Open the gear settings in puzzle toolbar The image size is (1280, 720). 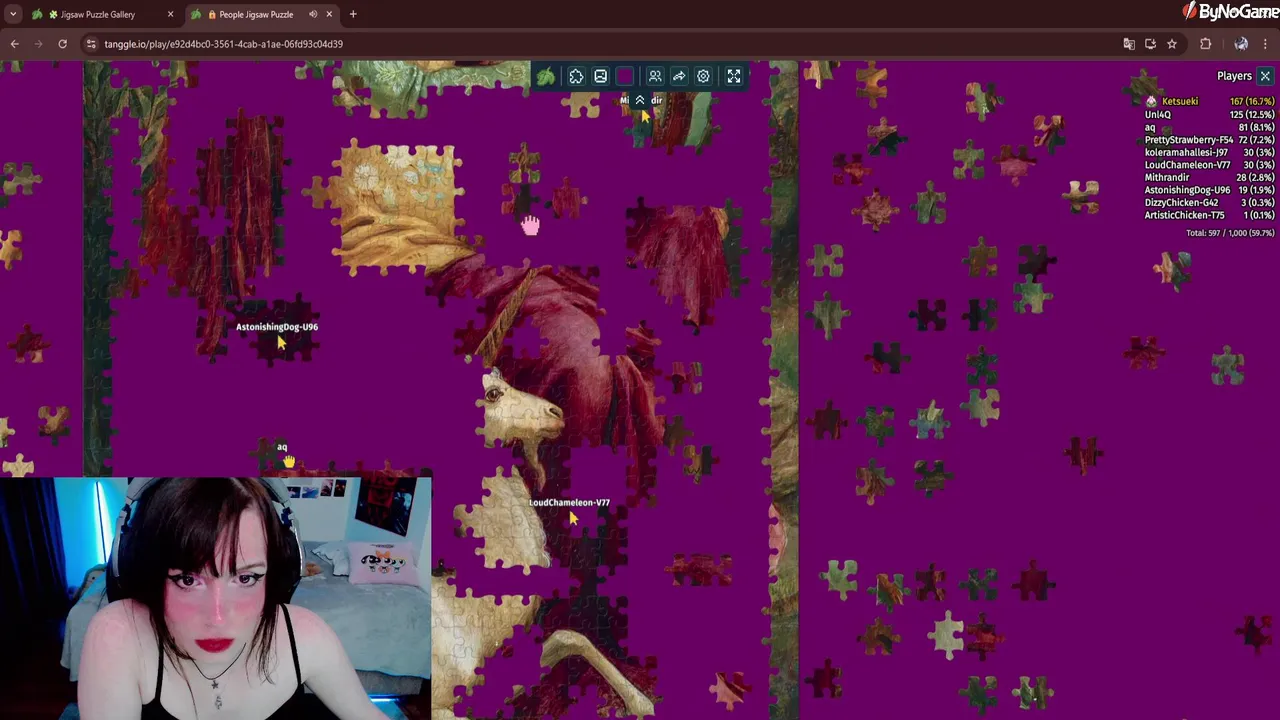704,76
